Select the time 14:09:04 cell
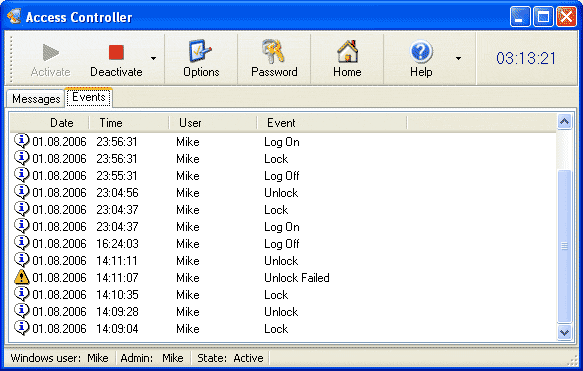The width and height of the screenshot is (583, 371). (117, 329)
